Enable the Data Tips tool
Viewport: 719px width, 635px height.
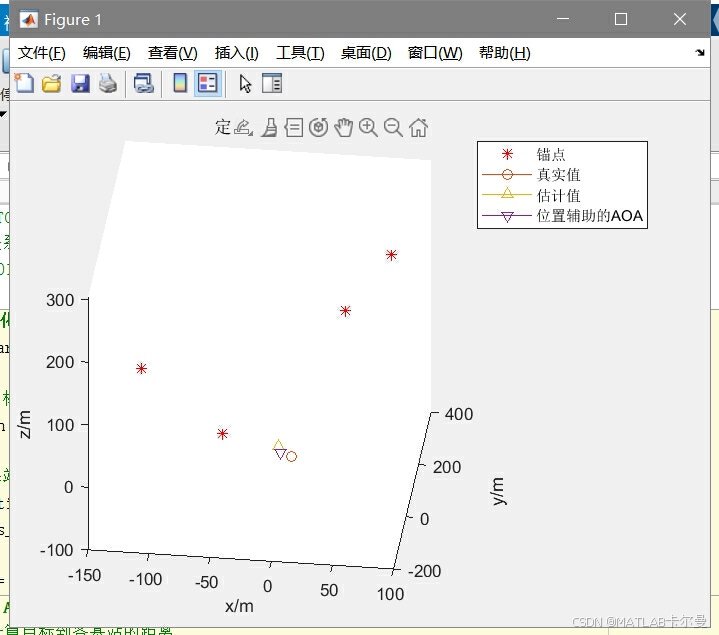point(293,127)
